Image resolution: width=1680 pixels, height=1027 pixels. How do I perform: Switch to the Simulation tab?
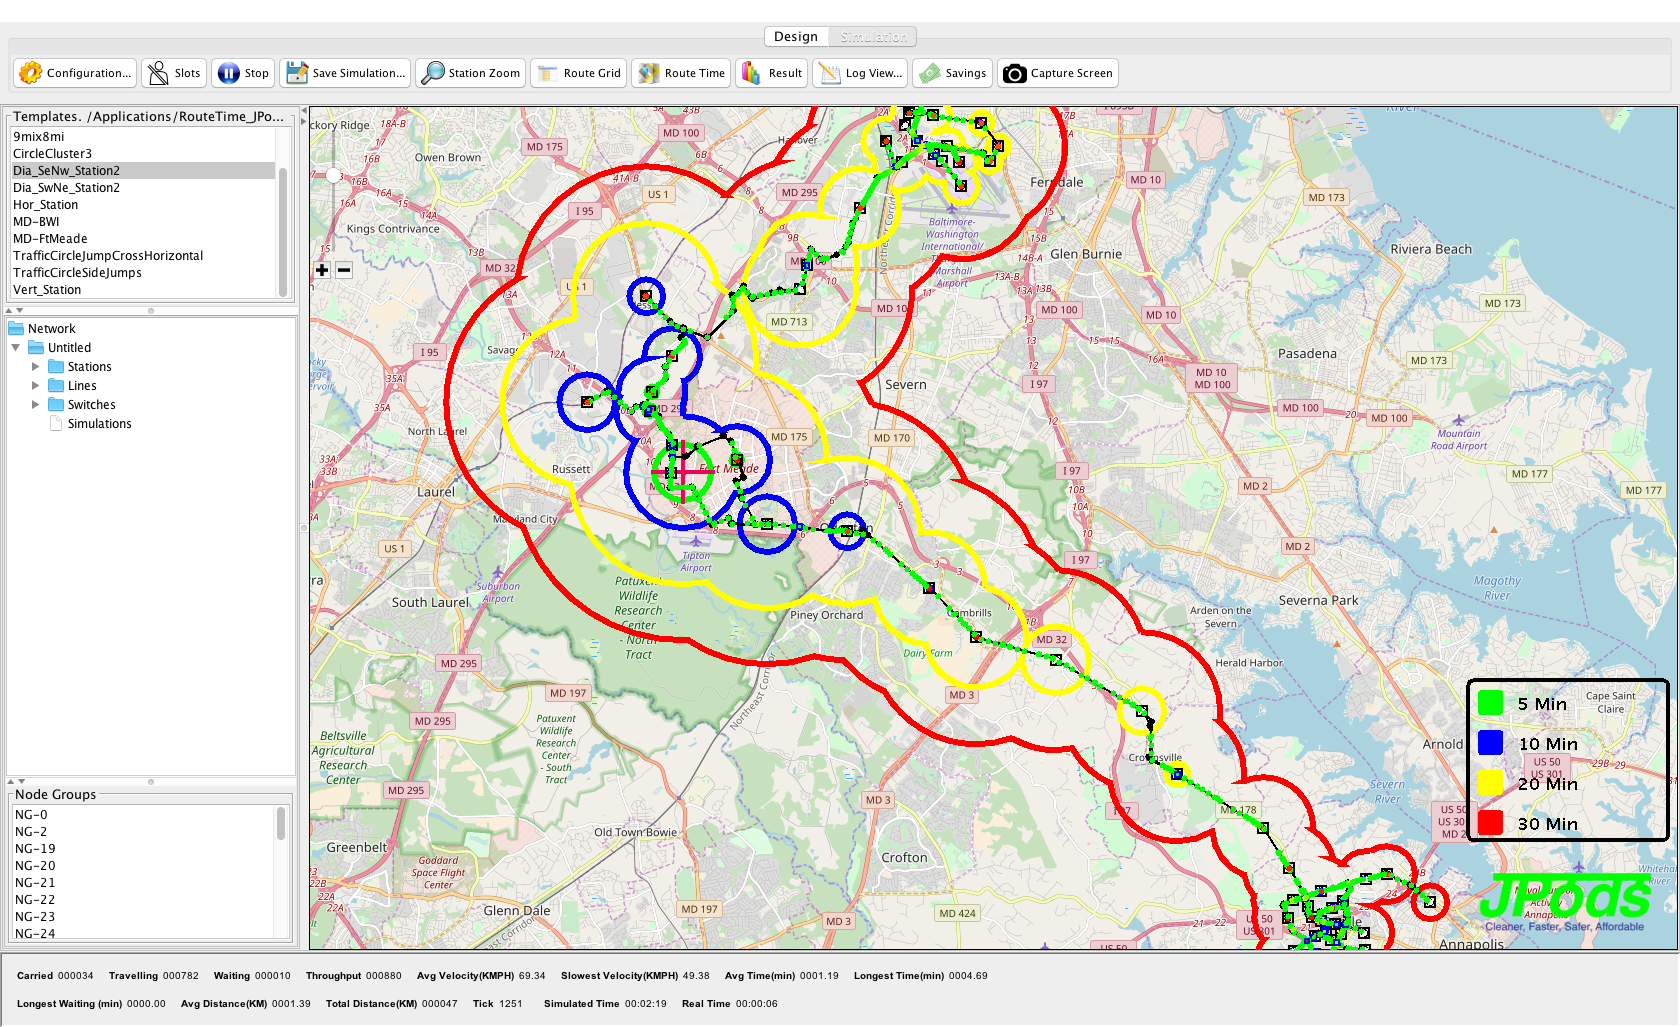[873, 37]
